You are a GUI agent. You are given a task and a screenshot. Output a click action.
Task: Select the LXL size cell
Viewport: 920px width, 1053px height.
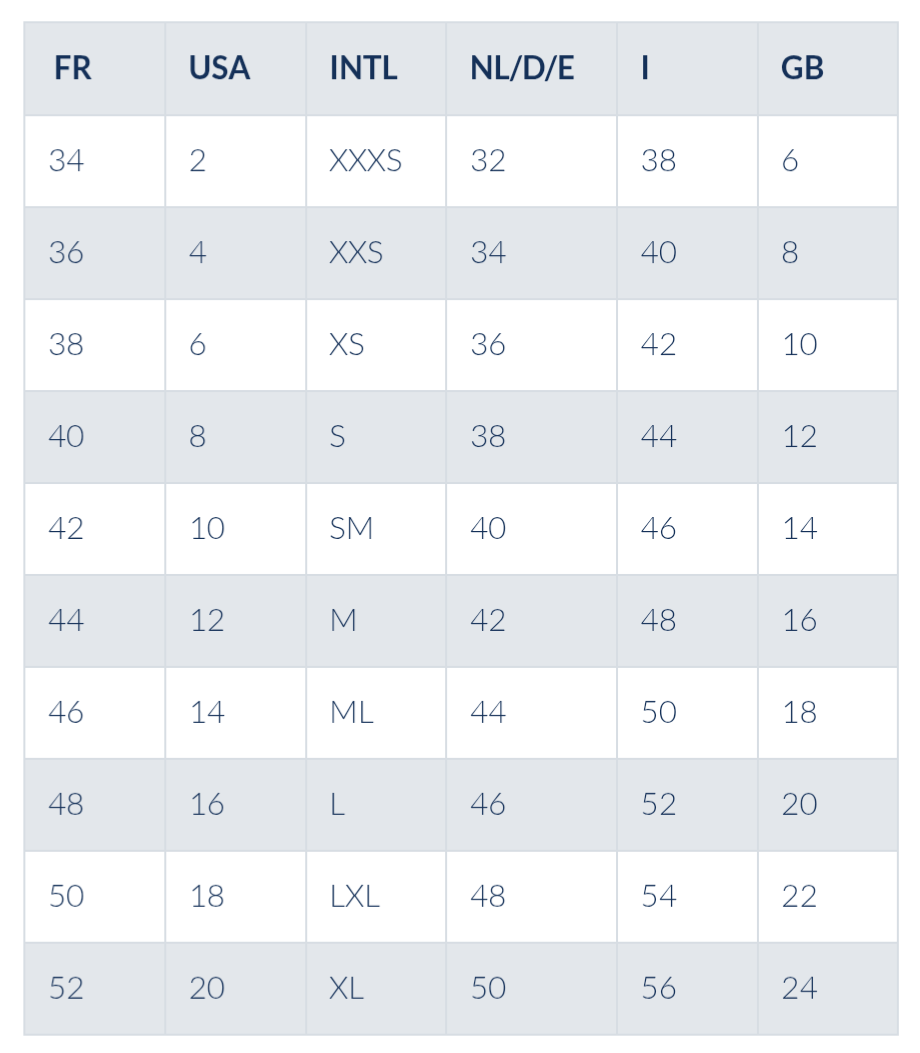pos(376,897)
